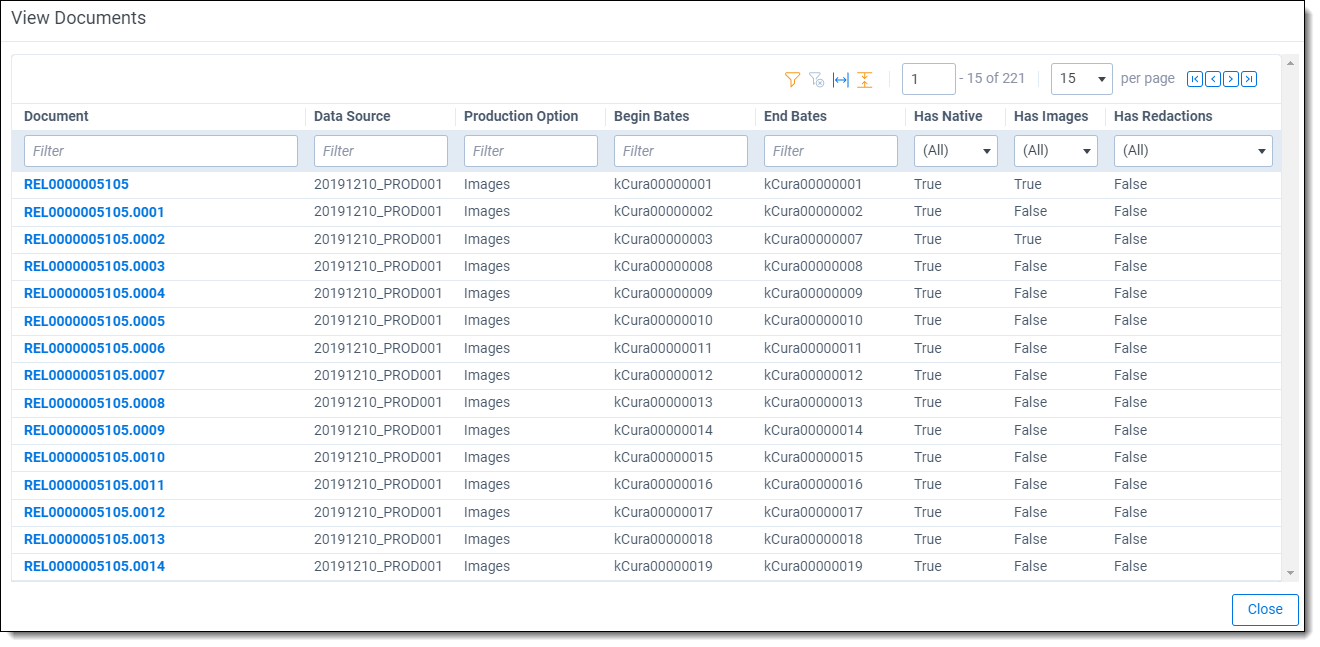Toggle the compact row height icon
Screen dimensions: 1320x647
[865, 79]
